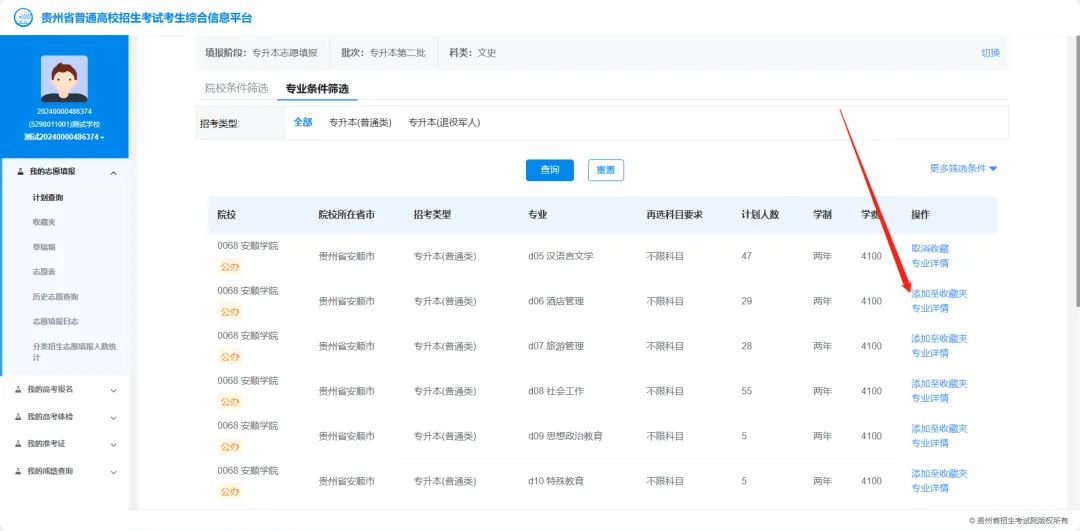Click 取消收藏 for d05 汉语言文学
The image size is (1080, 531).
click(929, 248)
